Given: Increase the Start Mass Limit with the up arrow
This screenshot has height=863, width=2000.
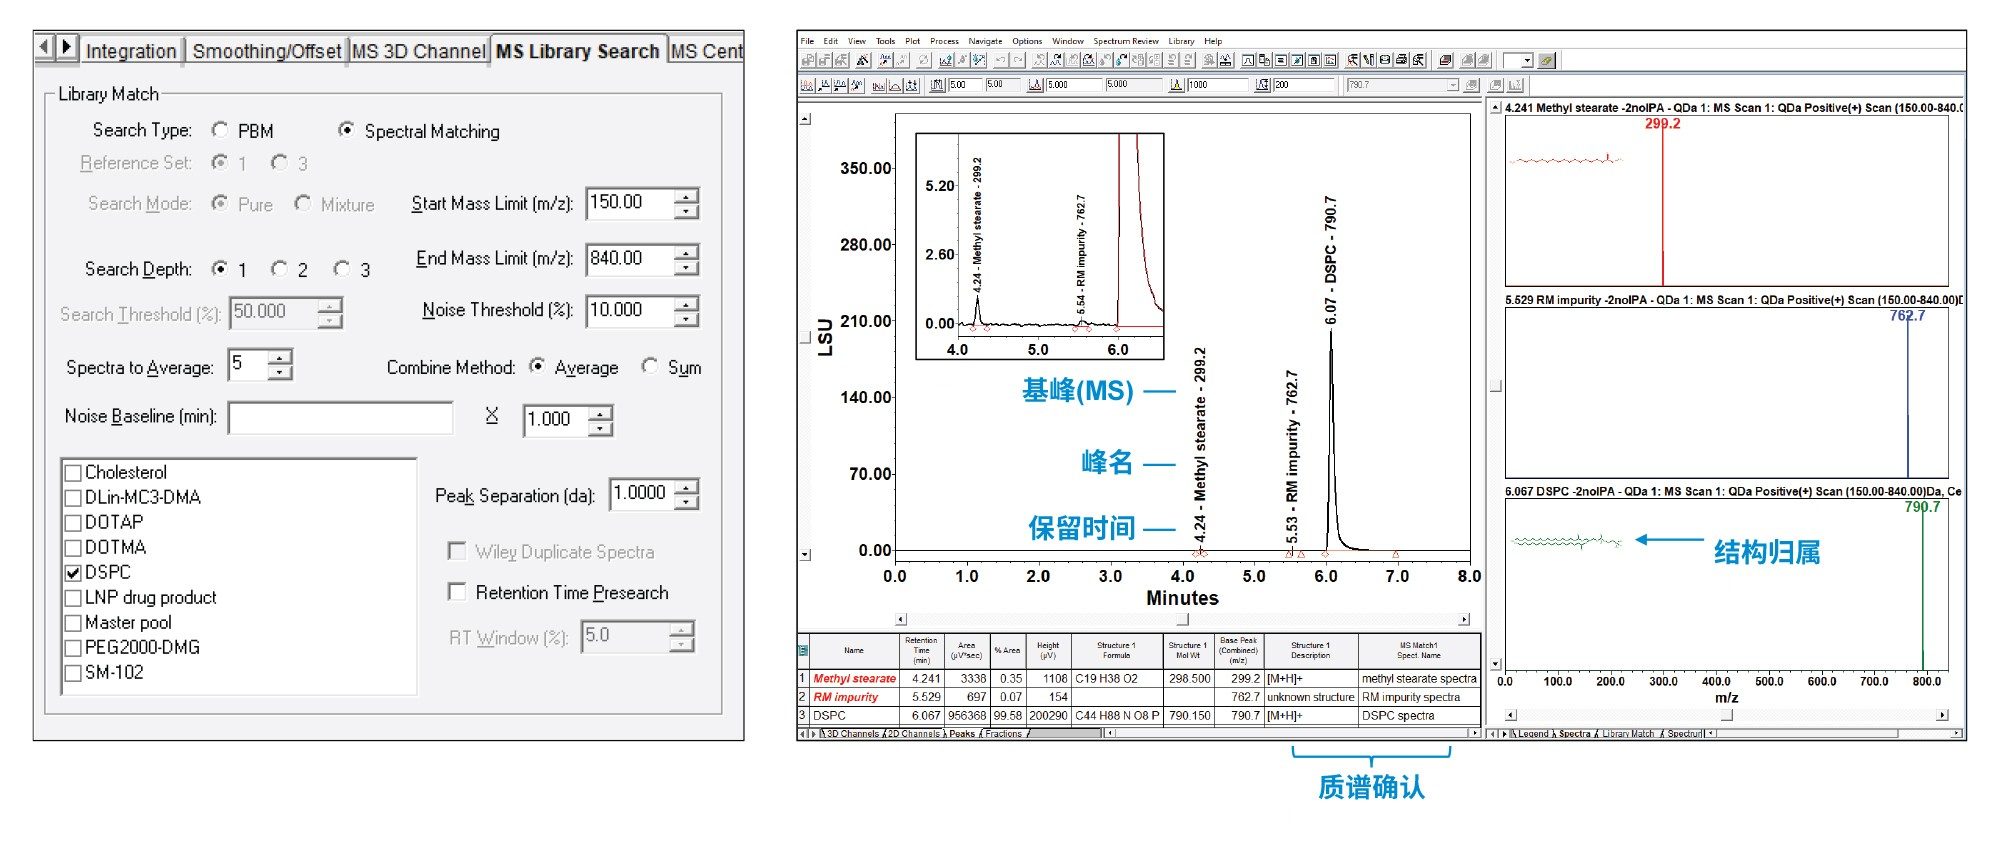Looking at the screenshot, I should pyautogui.click(x=686, y=196).
